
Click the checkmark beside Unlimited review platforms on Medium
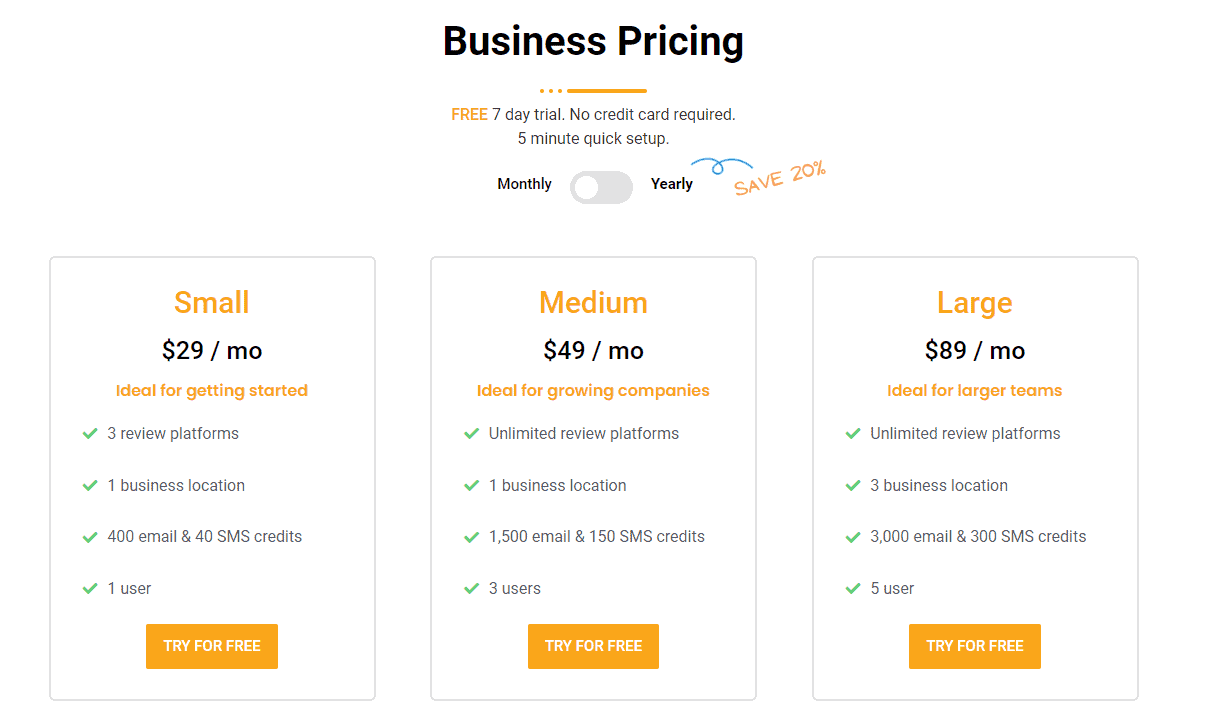pyautogui.click(x=471, y=433)
